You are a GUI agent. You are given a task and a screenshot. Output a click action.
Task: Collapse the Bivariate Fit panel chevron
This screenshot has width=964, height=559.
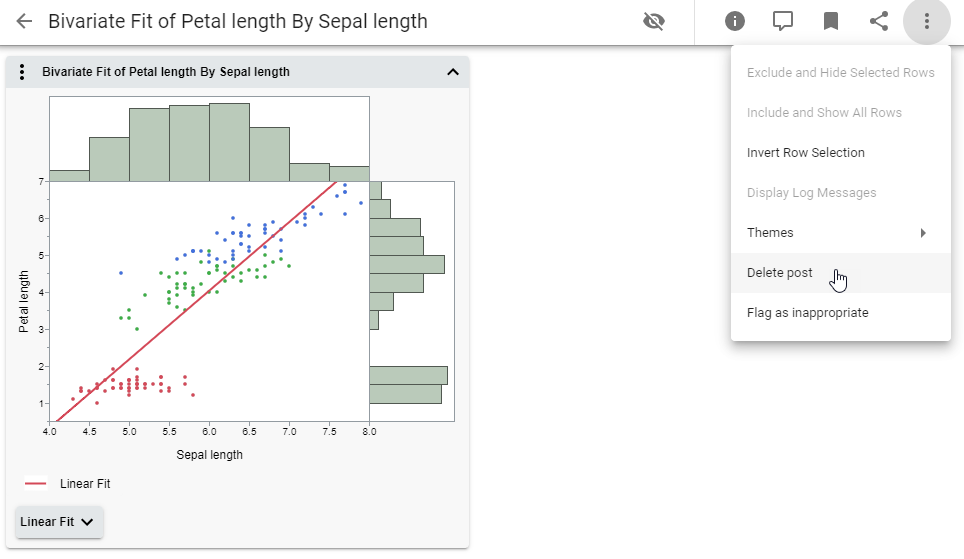click(452, 72)
